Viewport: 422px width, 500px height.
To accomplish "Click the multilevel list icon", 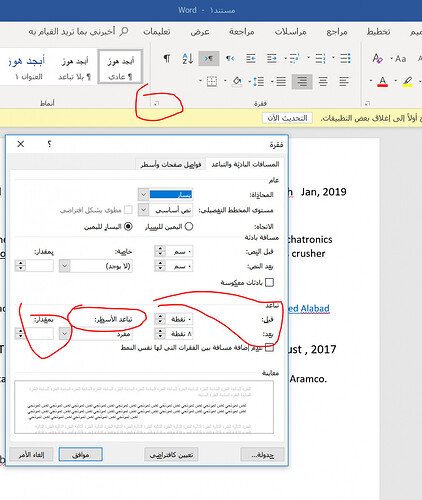I will pyautogui.click(x=294, y=59).
